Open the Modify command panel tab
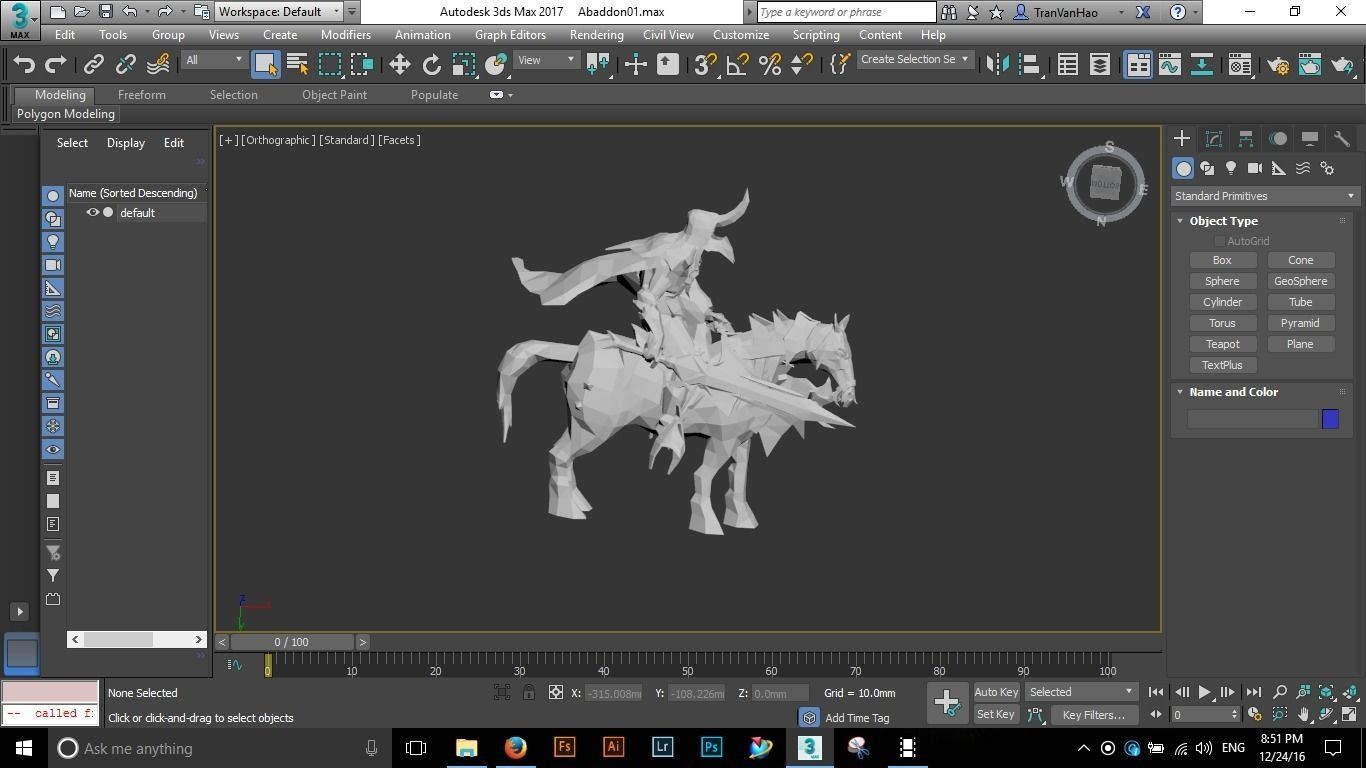This screenshot has height=768, width=1366. point(1213,139)
